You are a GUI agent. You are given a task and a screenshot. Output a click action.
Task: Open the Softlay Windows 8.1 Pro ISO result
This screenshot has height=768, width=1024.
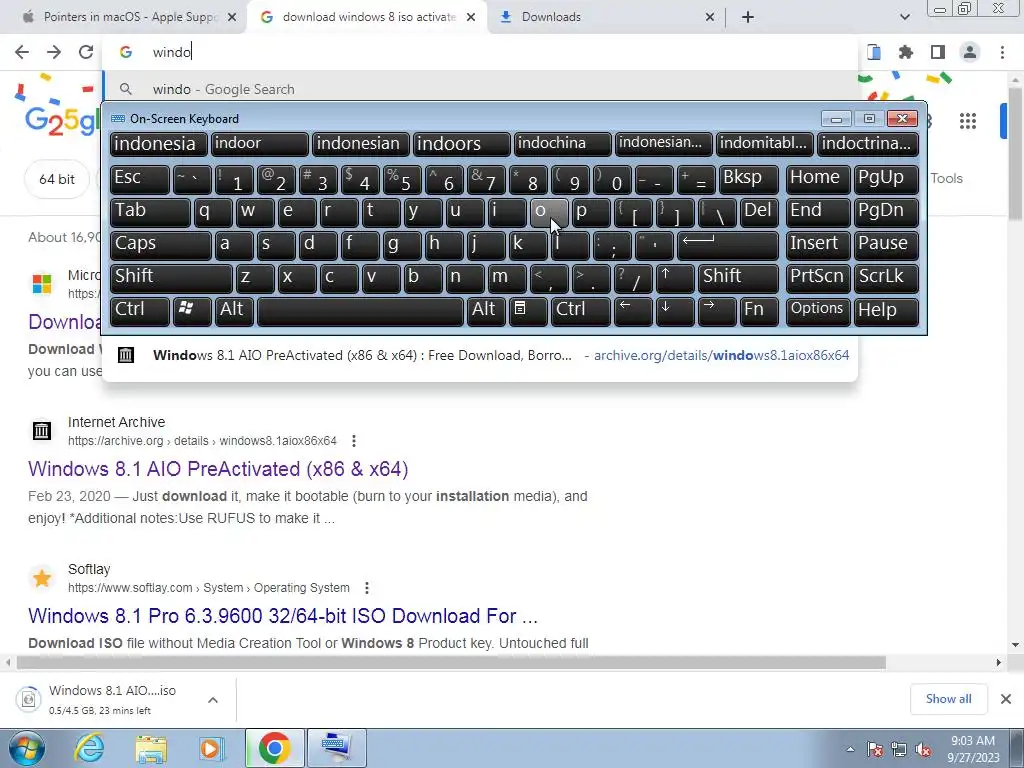tap(283, 616)
